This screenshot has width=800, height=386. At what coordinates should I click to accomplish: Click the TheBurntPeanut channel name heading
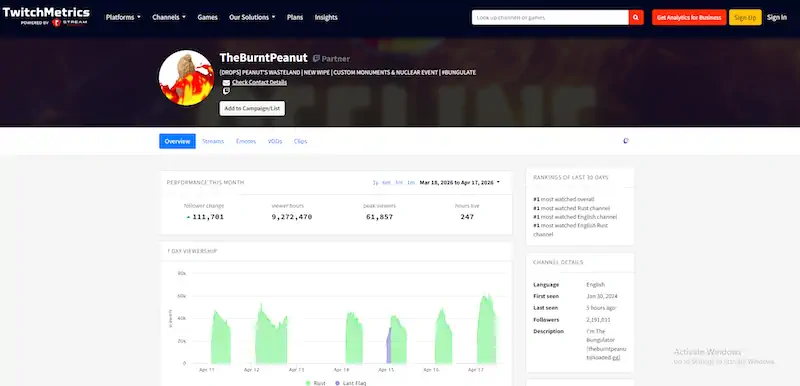click(x=263, y=58)
